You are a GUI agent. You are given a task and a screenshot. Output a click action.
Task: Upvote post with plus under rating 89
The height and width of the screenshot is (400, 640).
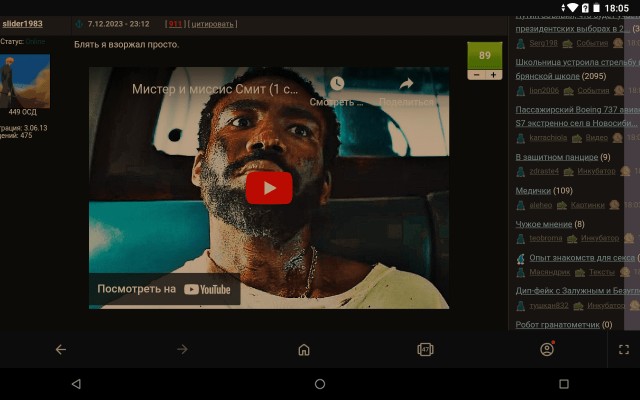click(493, 75)
